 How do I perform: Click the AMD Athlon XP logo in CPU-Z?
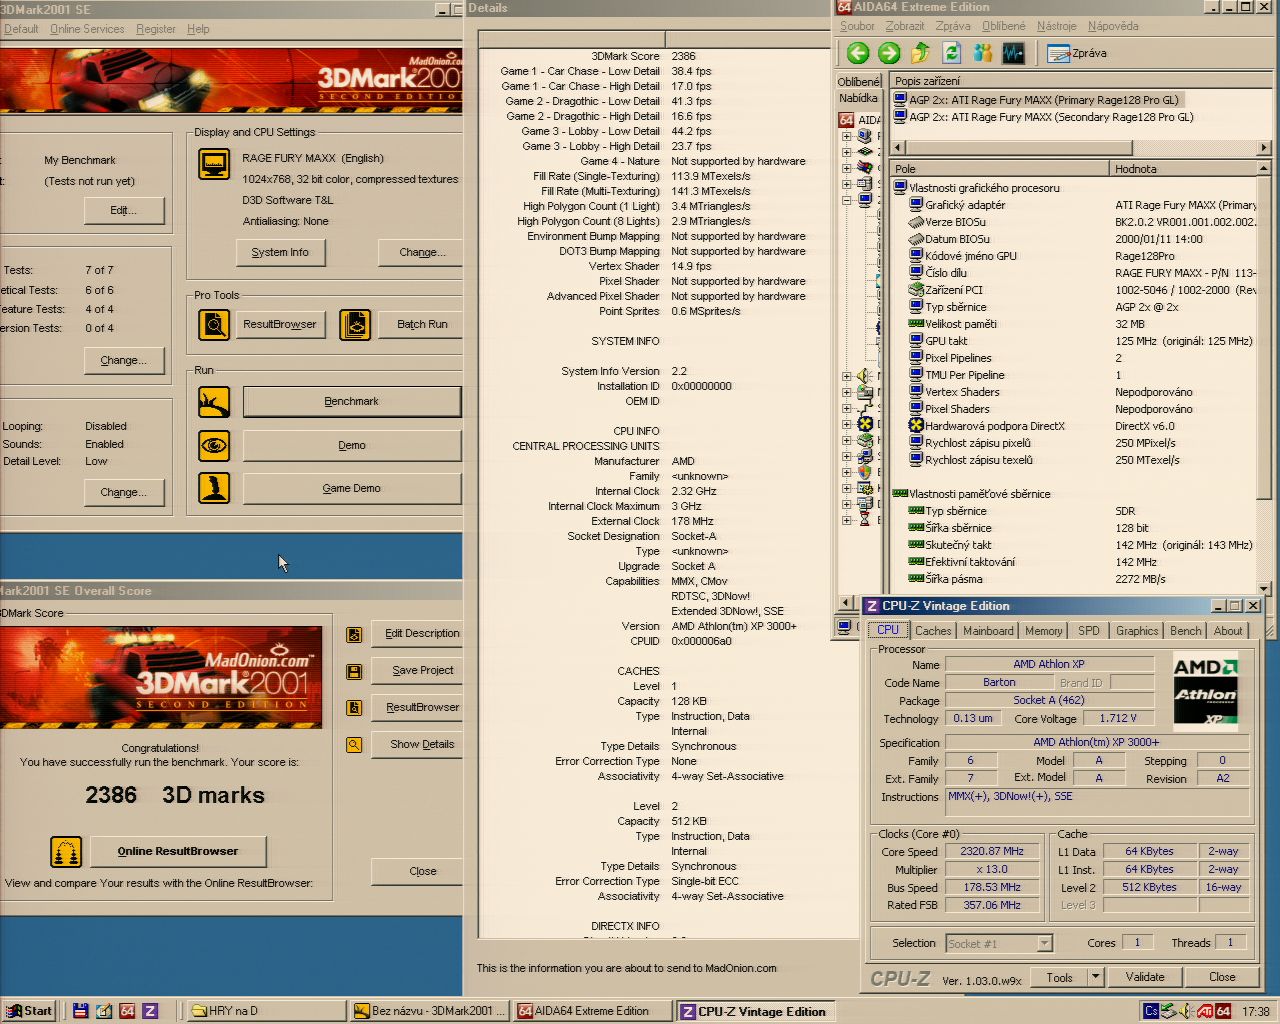pos(1205,690)
